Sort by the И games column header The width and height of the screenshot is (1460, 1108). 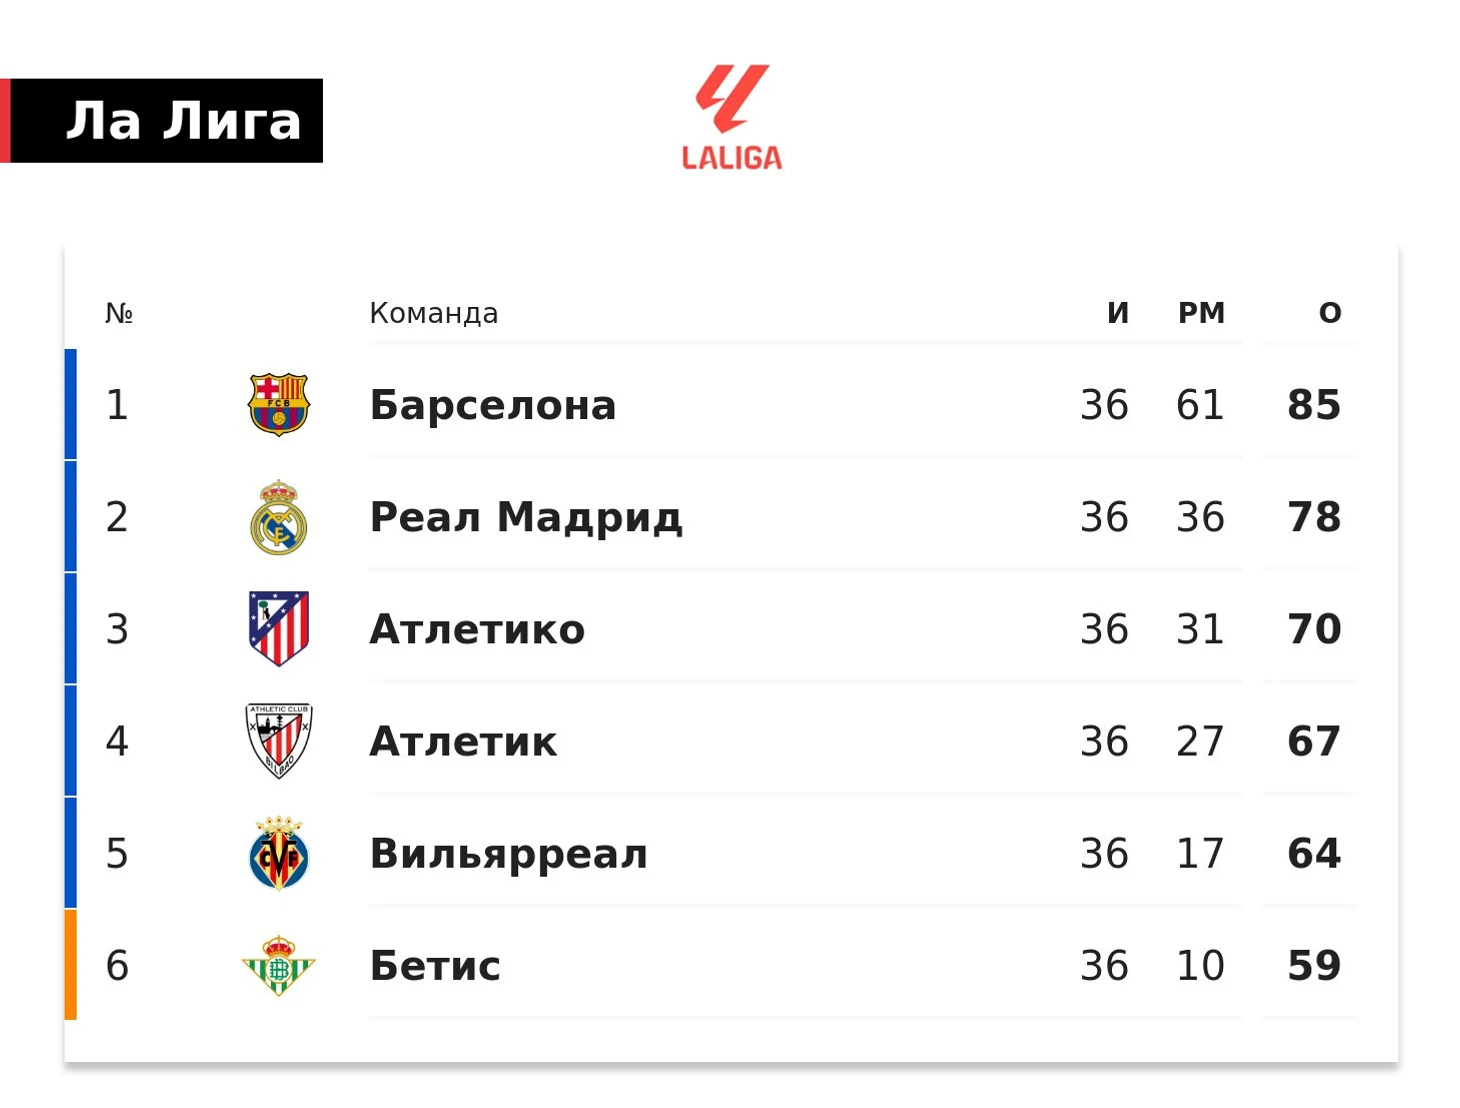click(1118, 313)
